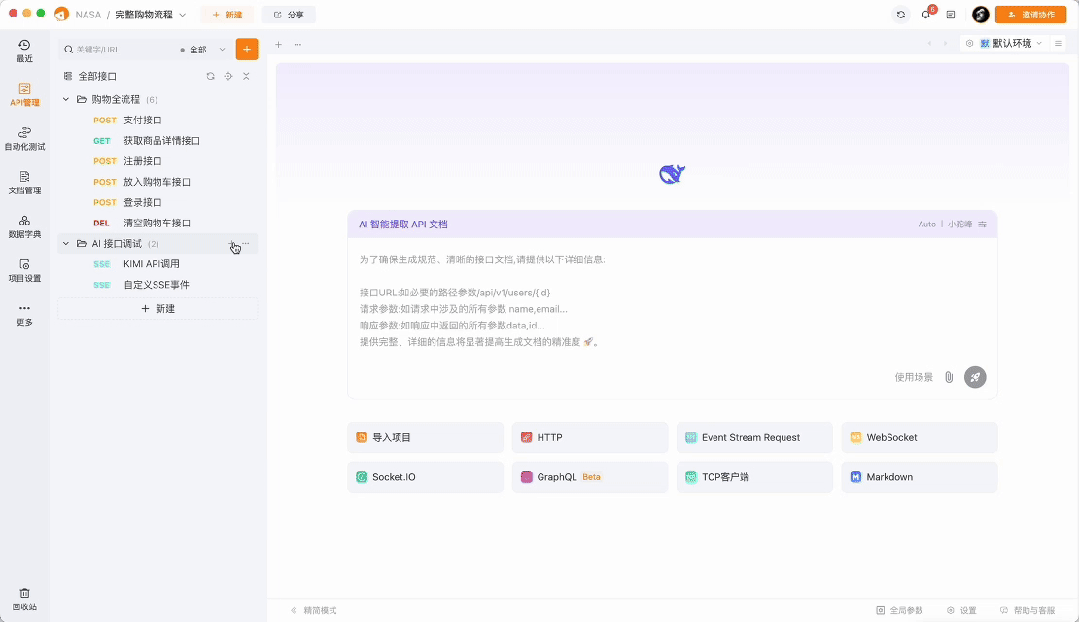Image resolution: width=1079 pixels, height=622 pixels.
Task: Click the refresh icon above interface list
Action: (210, 76)
